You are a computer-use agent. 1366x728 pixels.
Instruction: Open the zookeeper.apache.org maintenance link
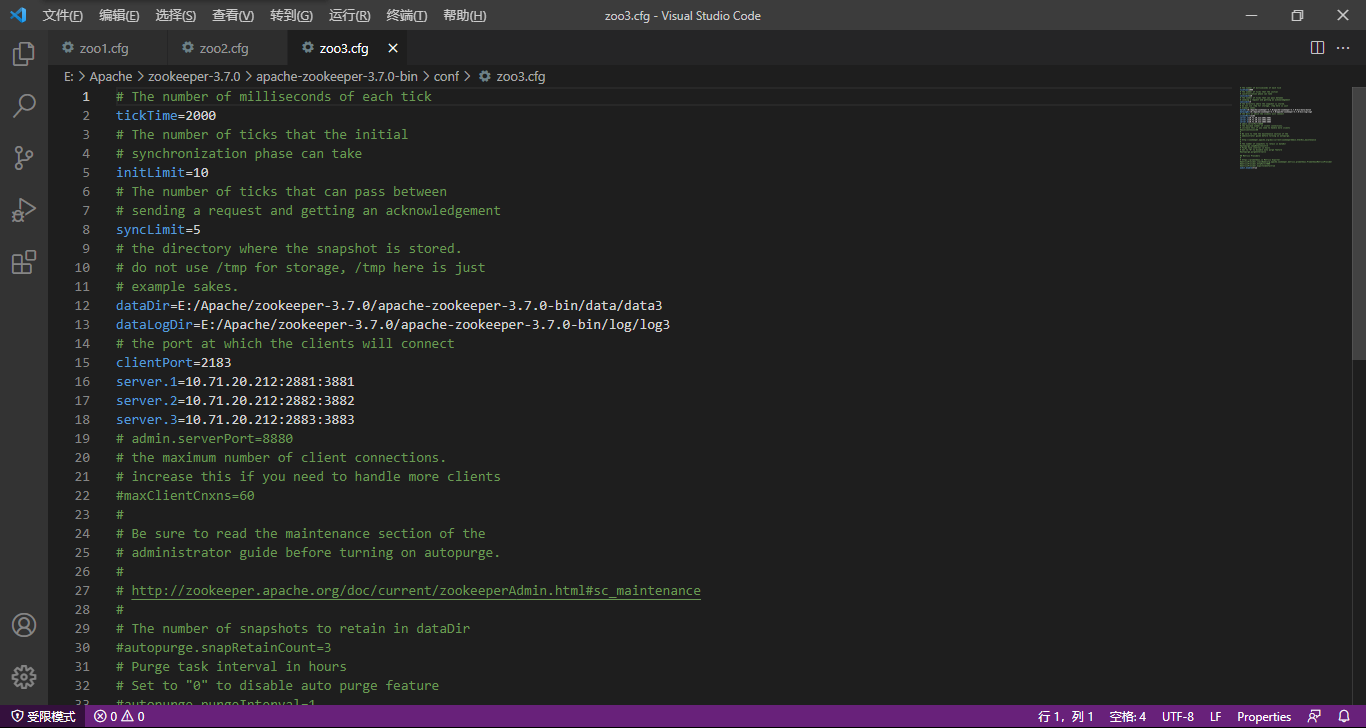click(x=416, y=591)
